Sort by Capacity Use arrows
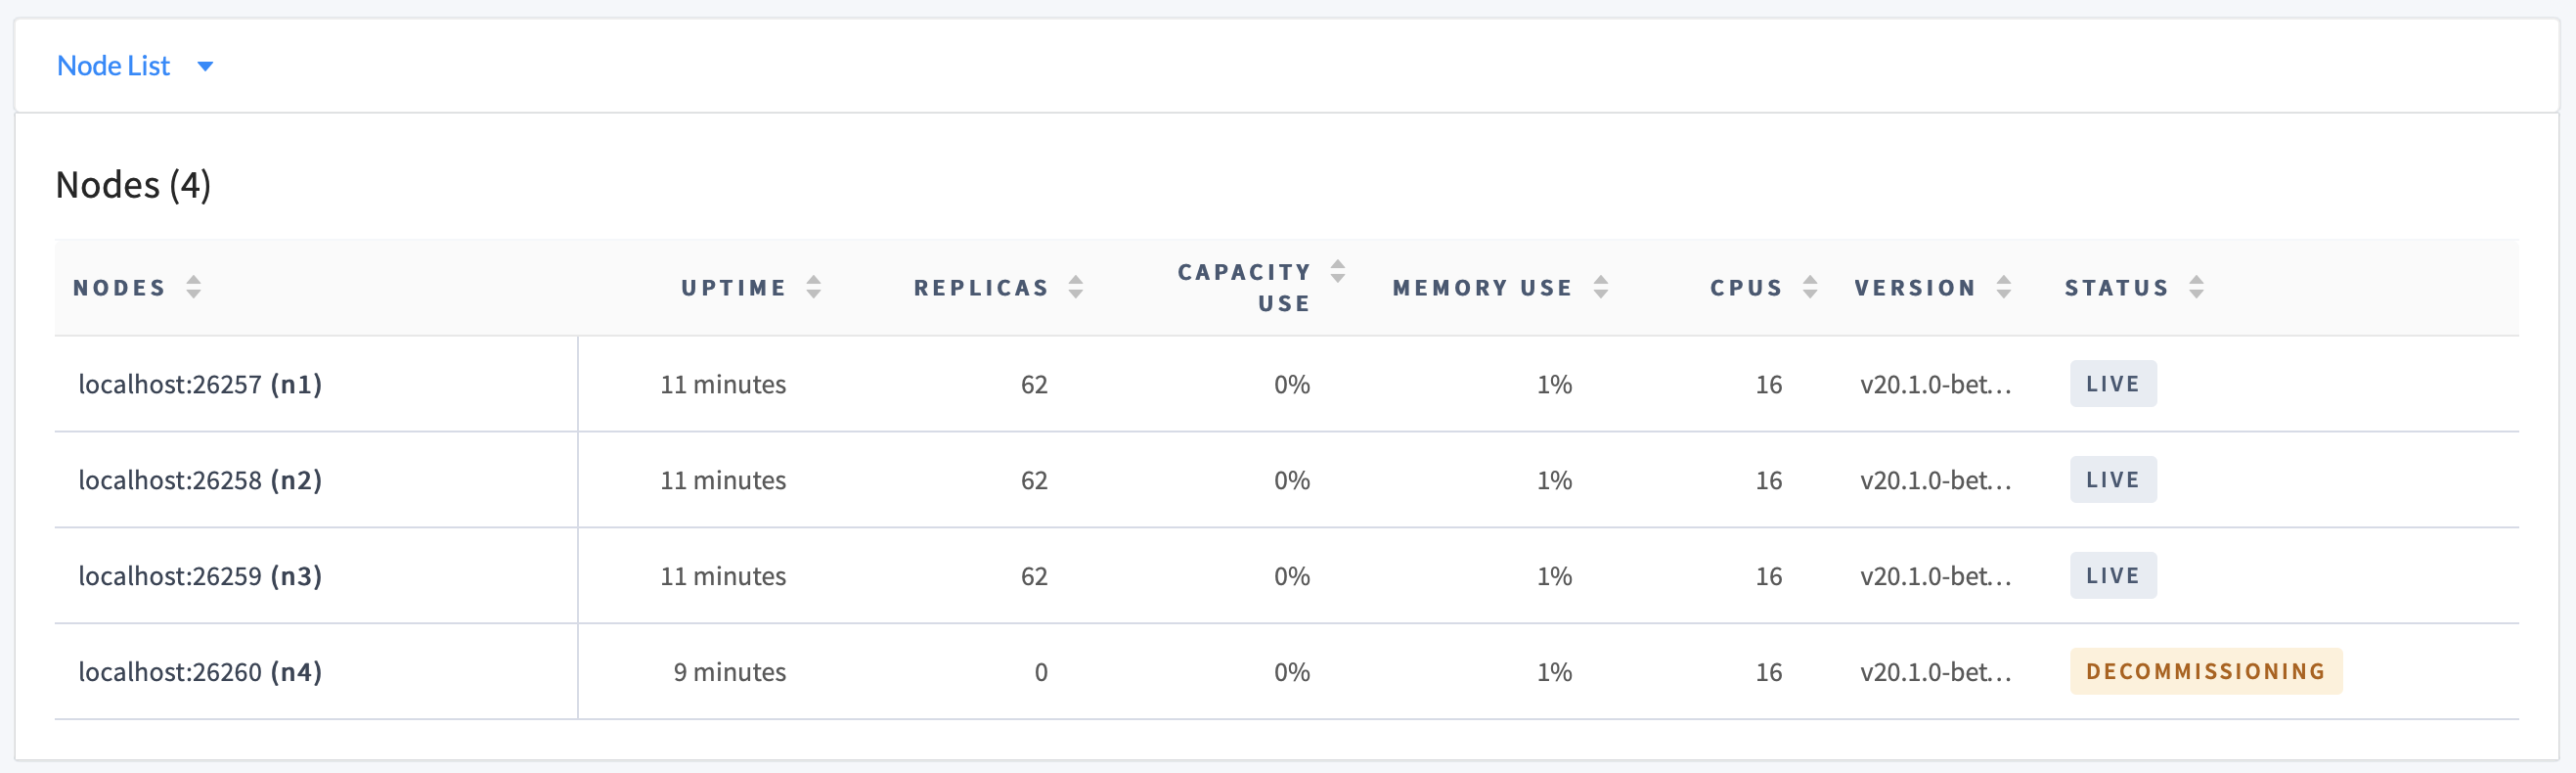Screen dimensions: 2576x773 (x=1338, y=271)
